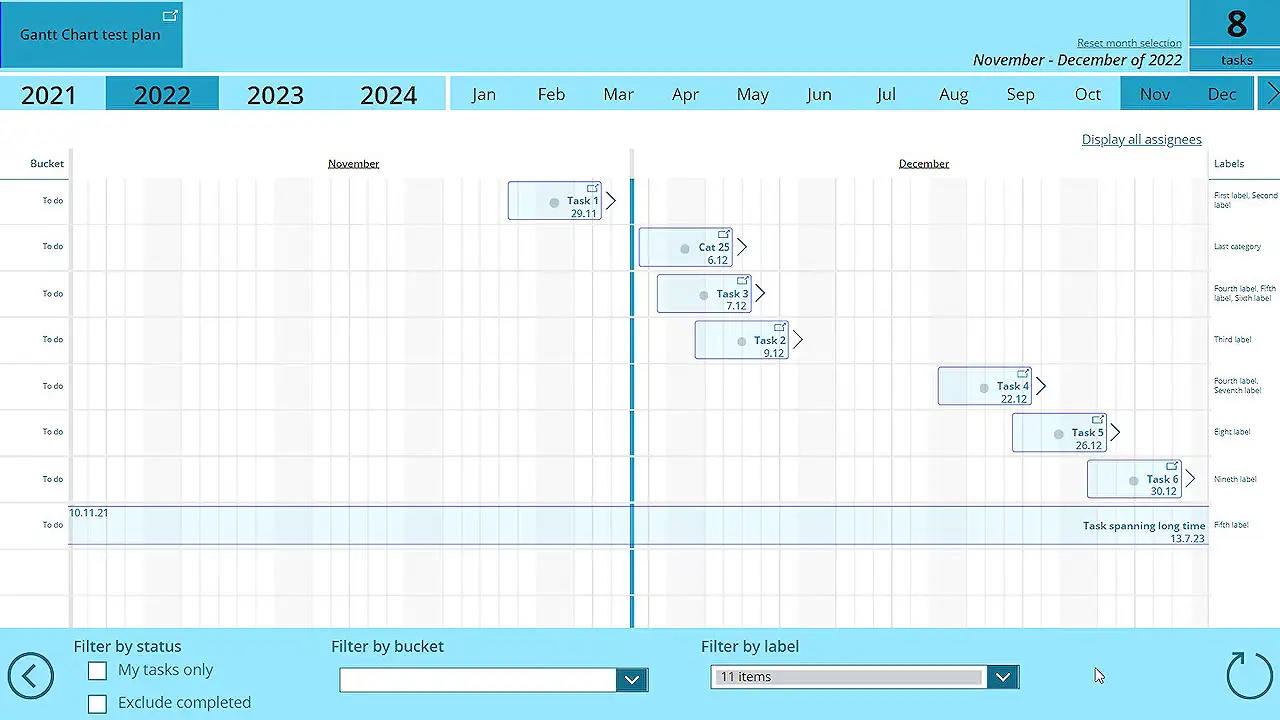Click the Display all assignees link

click(x=1141, y=139)
